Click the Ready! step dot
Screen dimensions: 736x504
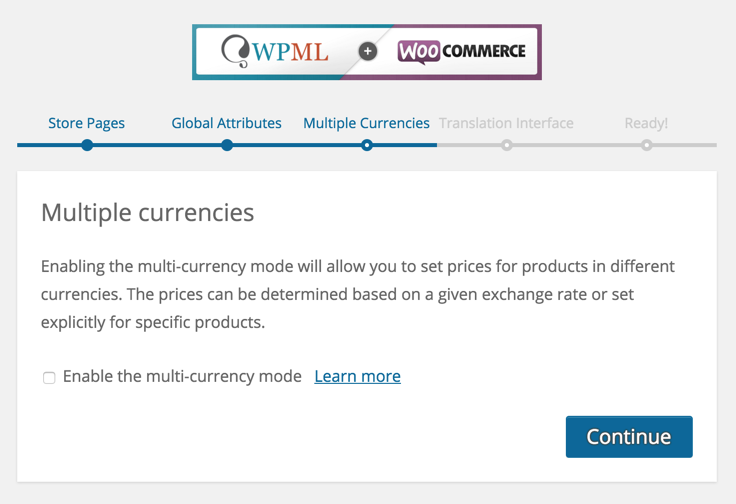pos(646,145)
